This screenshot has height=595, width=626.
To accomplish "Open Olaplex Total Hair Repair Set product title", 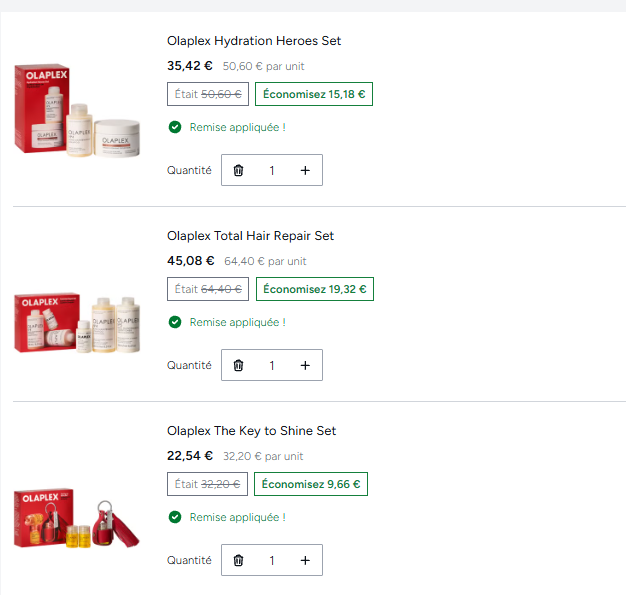I will tap(250, 236).
